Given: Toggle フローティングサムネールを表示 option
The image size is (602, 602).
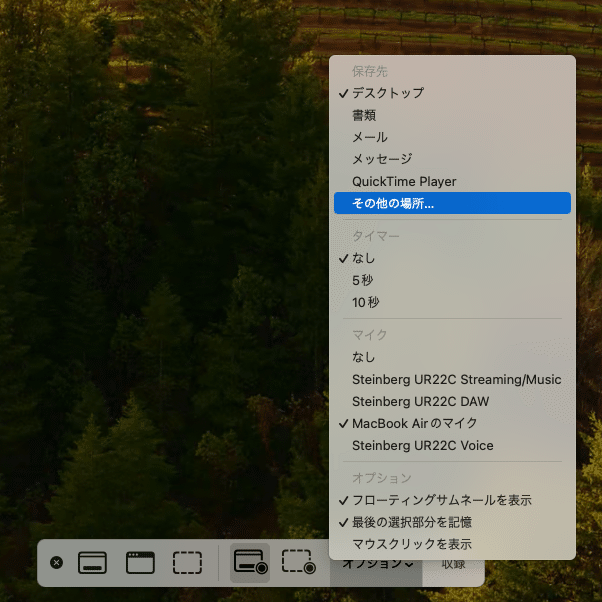Looking at the screenshot, I should (x=452, y=500).
